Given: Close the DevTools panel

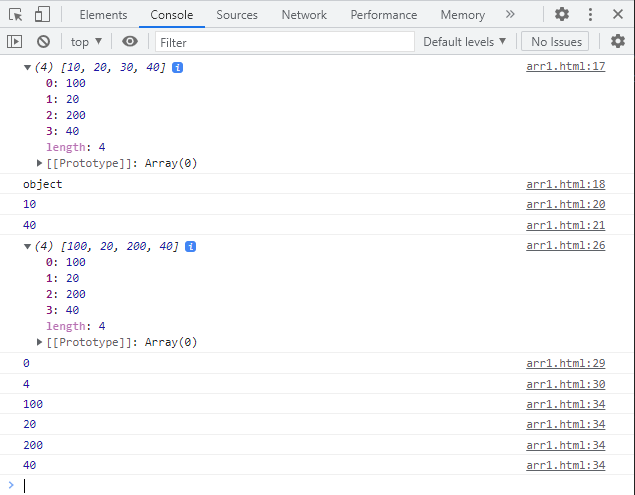Looking at the screenshot, I should point(618,15).
